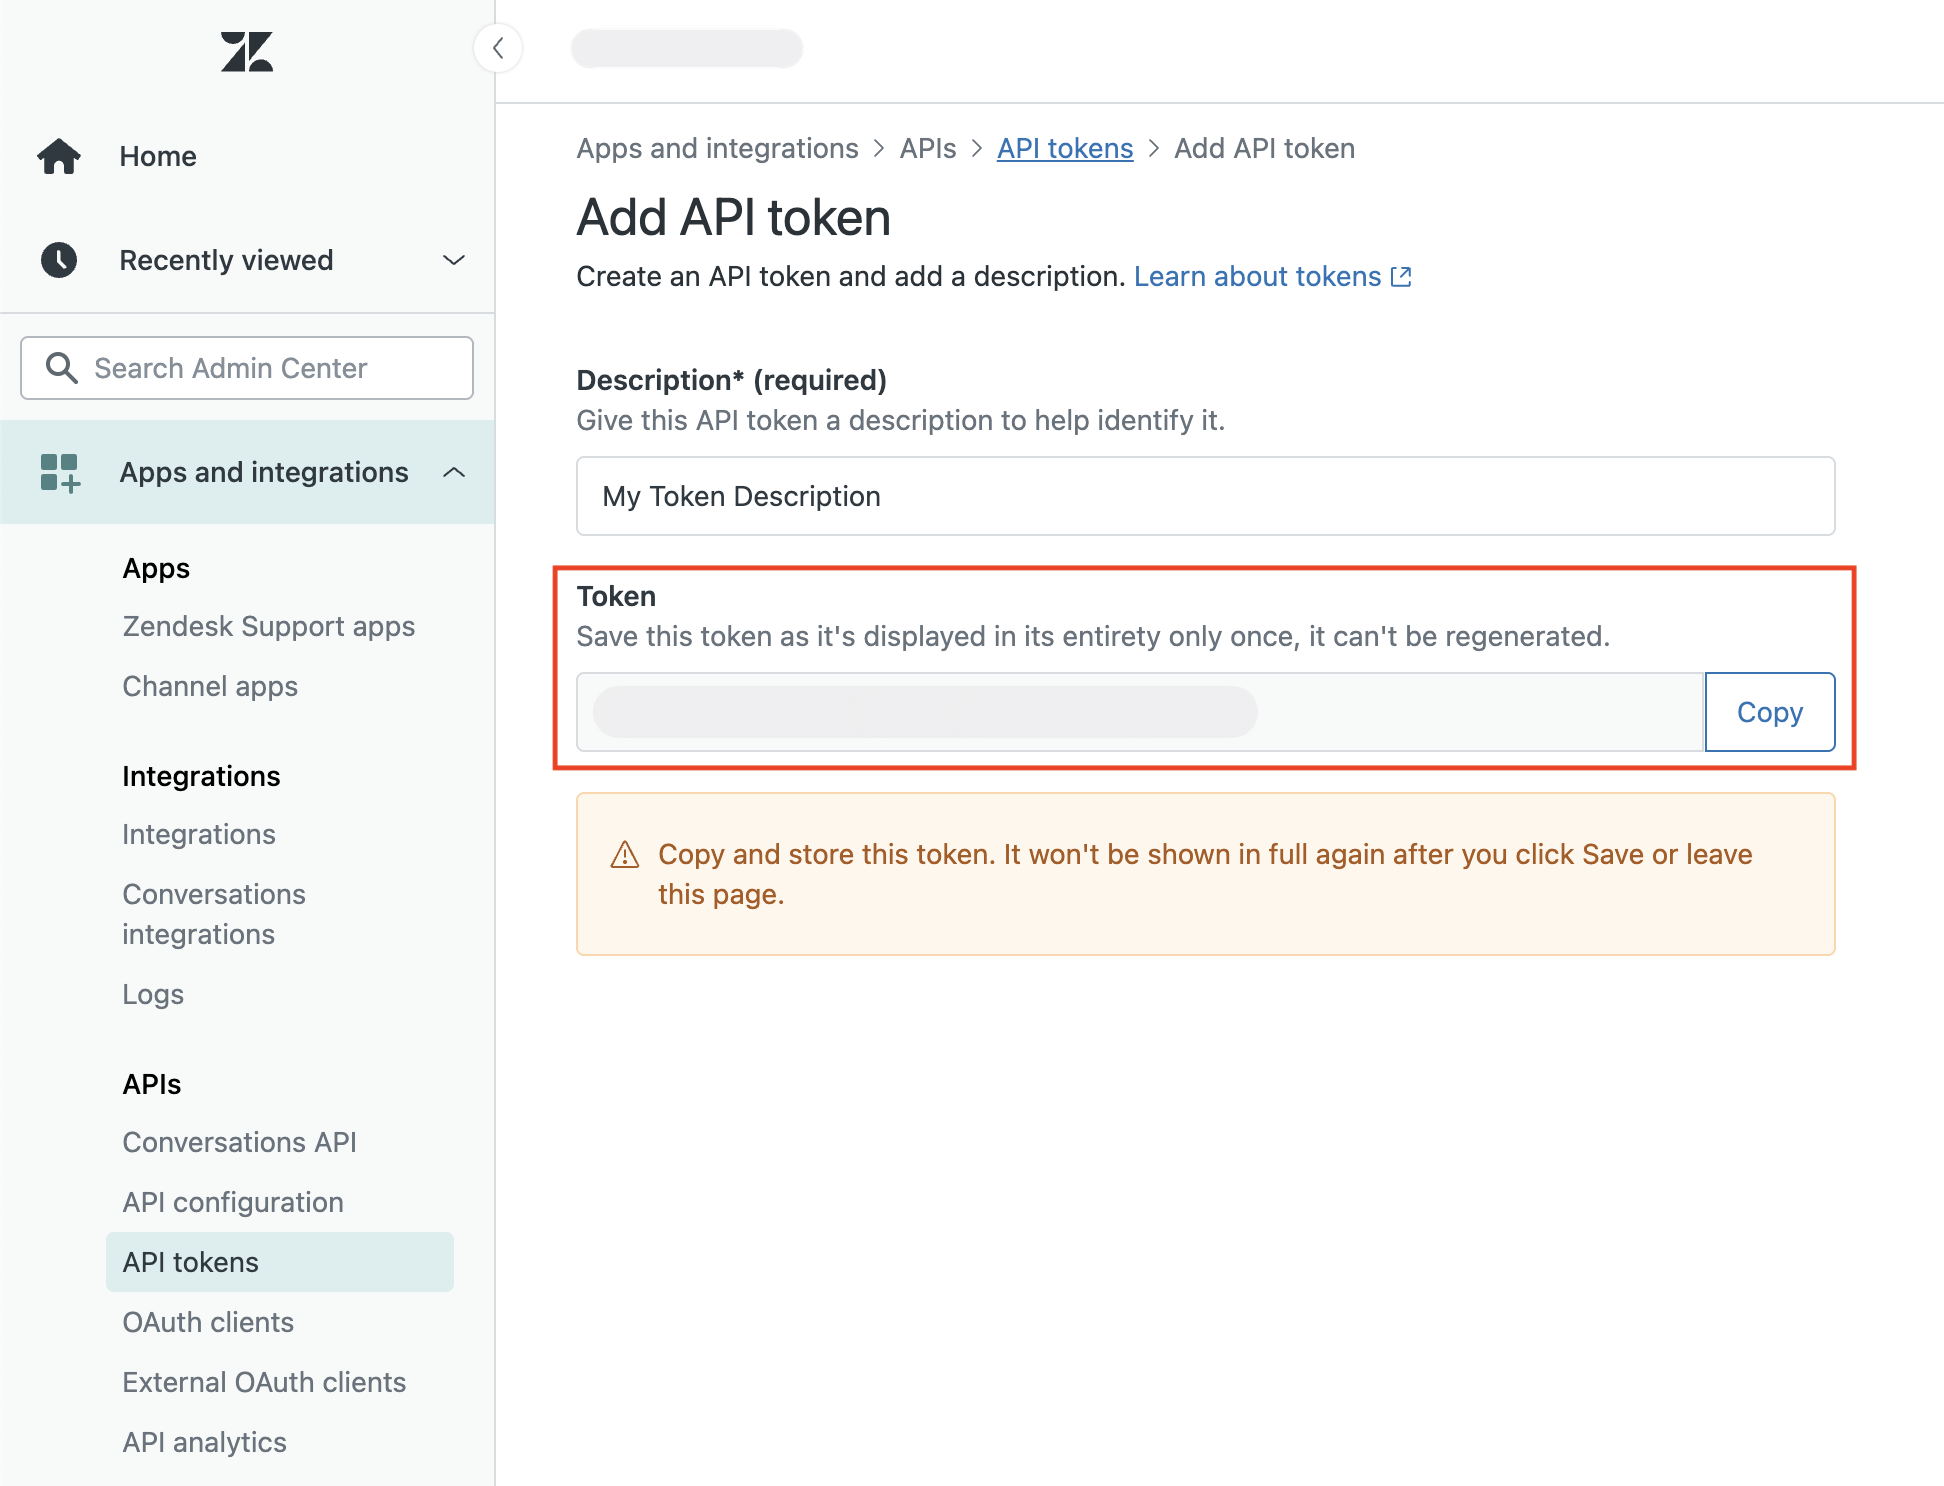Click the search magnifier icon
1944x1486 pixels.
(62, 368)
